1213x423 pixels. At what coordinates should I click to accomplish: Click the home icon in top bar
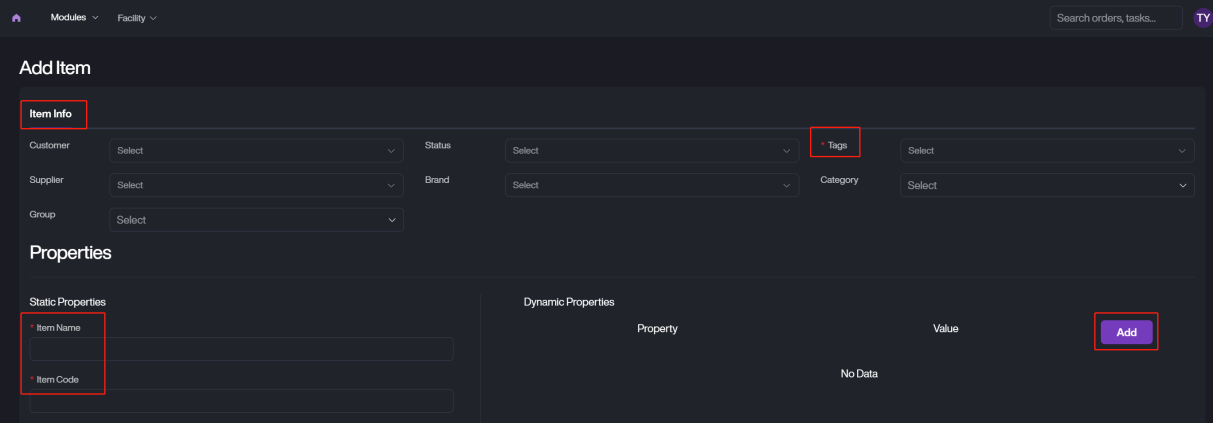click(16, 18)
